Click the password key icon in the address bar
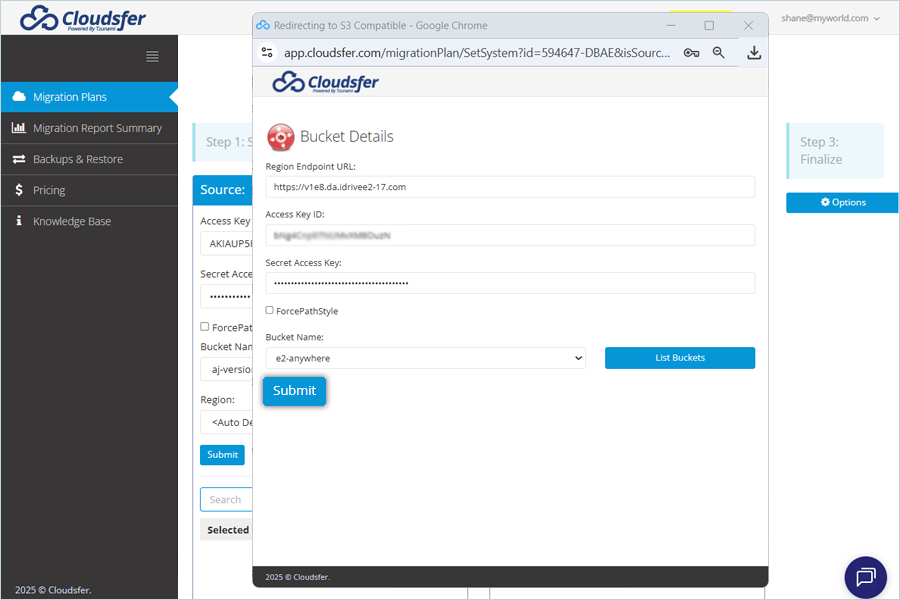 [692, 53]
